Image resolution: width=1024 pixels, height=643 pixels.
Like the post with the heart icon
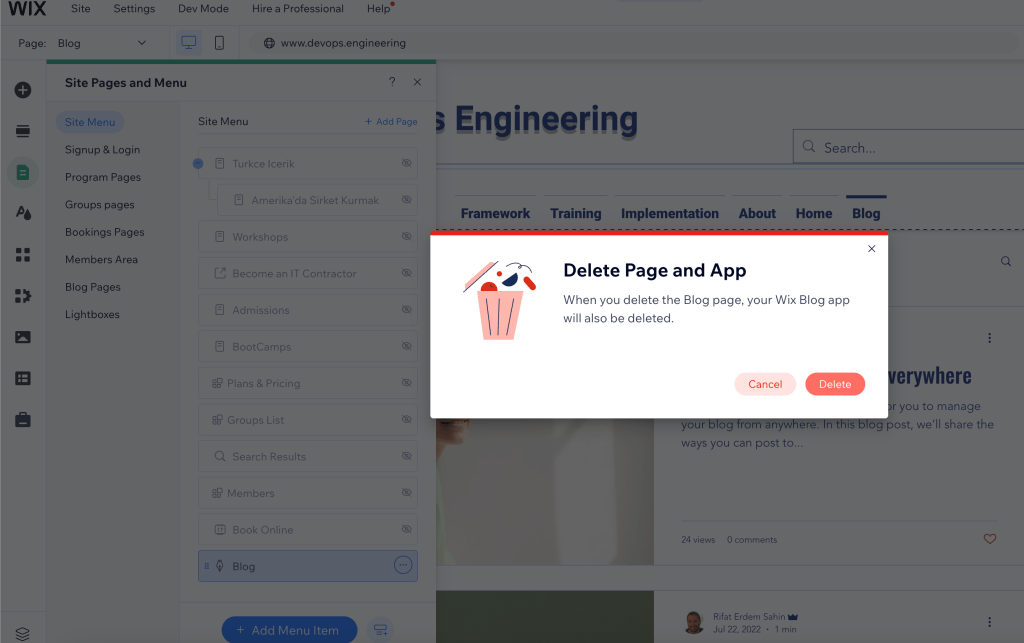[990, 539]
